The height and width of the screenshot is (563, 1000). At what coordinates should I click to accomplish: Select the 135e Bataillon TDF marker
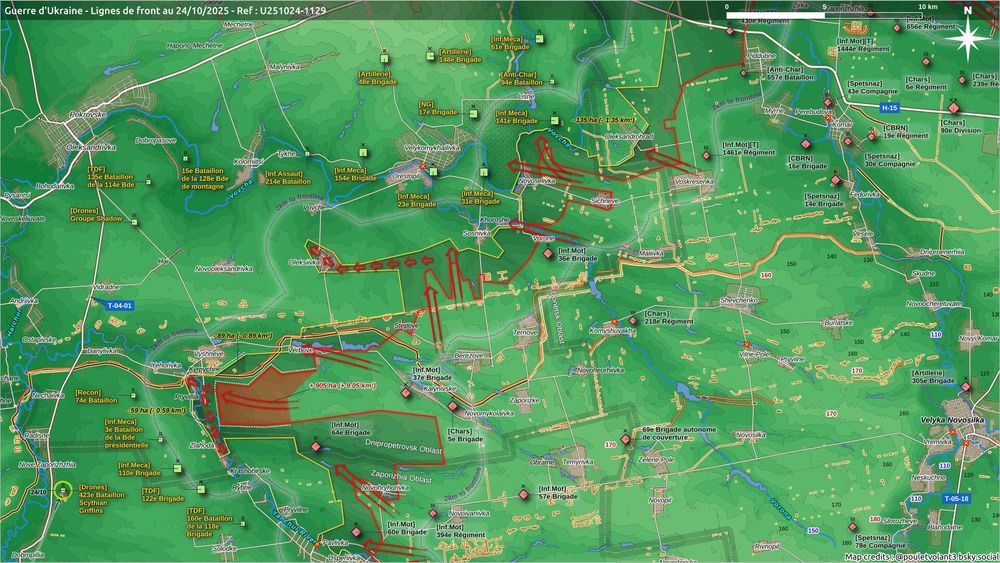[149, 182]
